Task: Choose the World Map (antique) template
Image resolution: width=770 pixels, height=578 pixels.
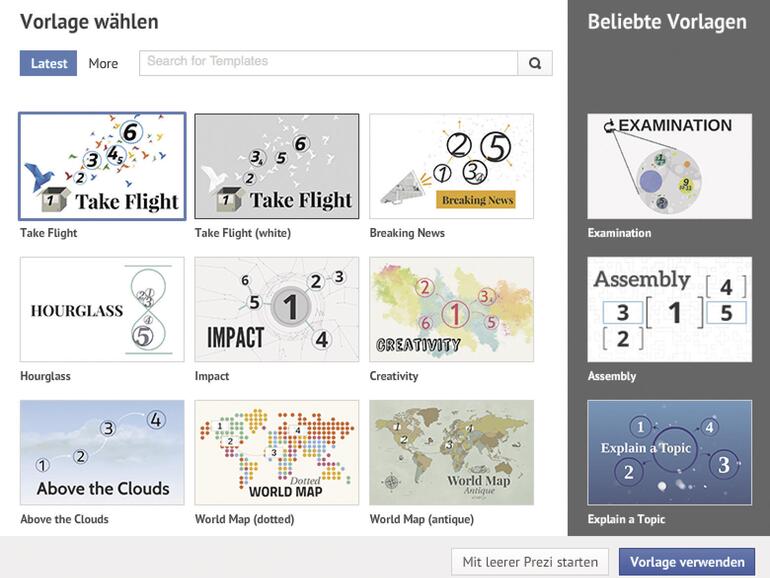Action: coord(451,452)
